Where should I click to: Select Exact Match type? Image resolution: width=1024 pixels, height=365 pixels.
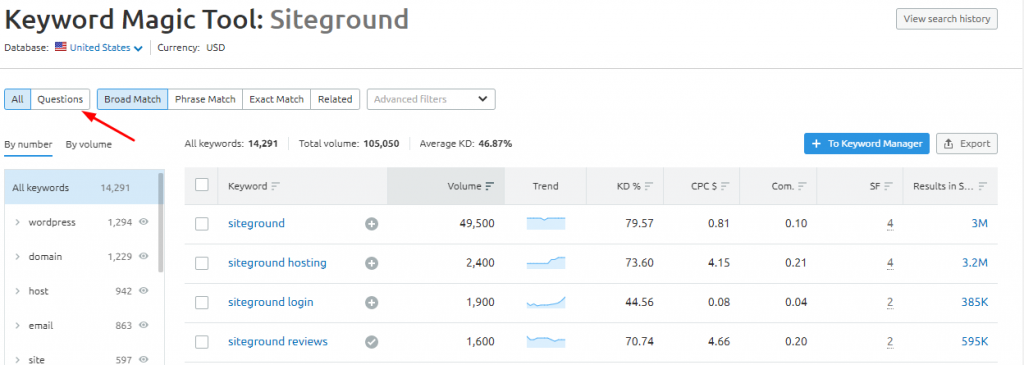point(276,99)
